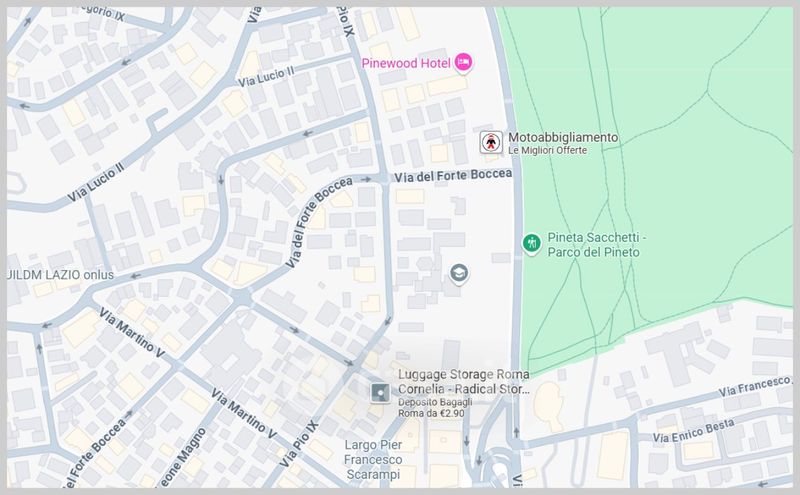Select Largo Pier Francesco Scarampi label
800x495 pixels.
click(x=373, y=460)
